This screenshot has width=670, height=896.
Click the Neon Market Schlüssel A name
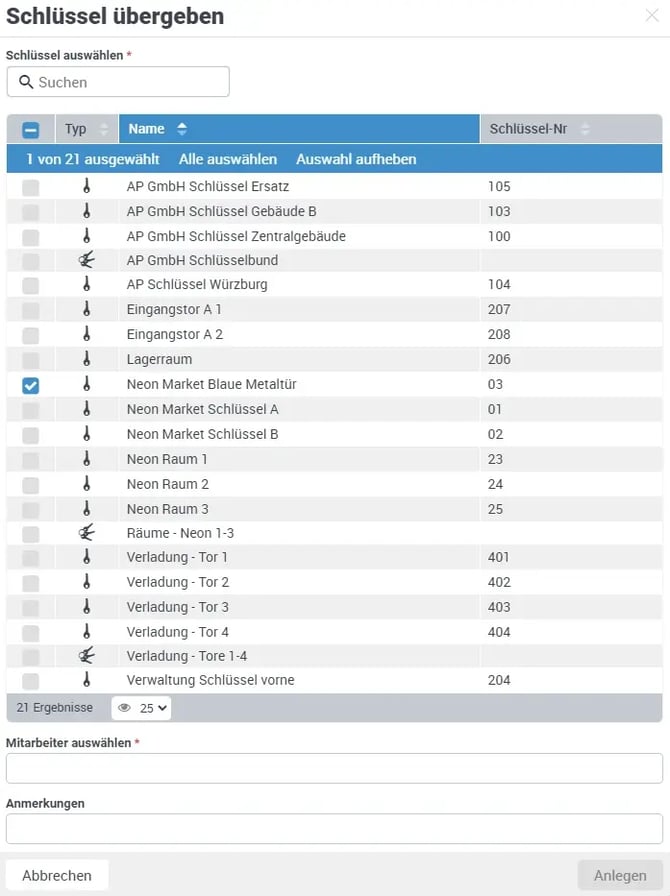[x=202, y=409]
